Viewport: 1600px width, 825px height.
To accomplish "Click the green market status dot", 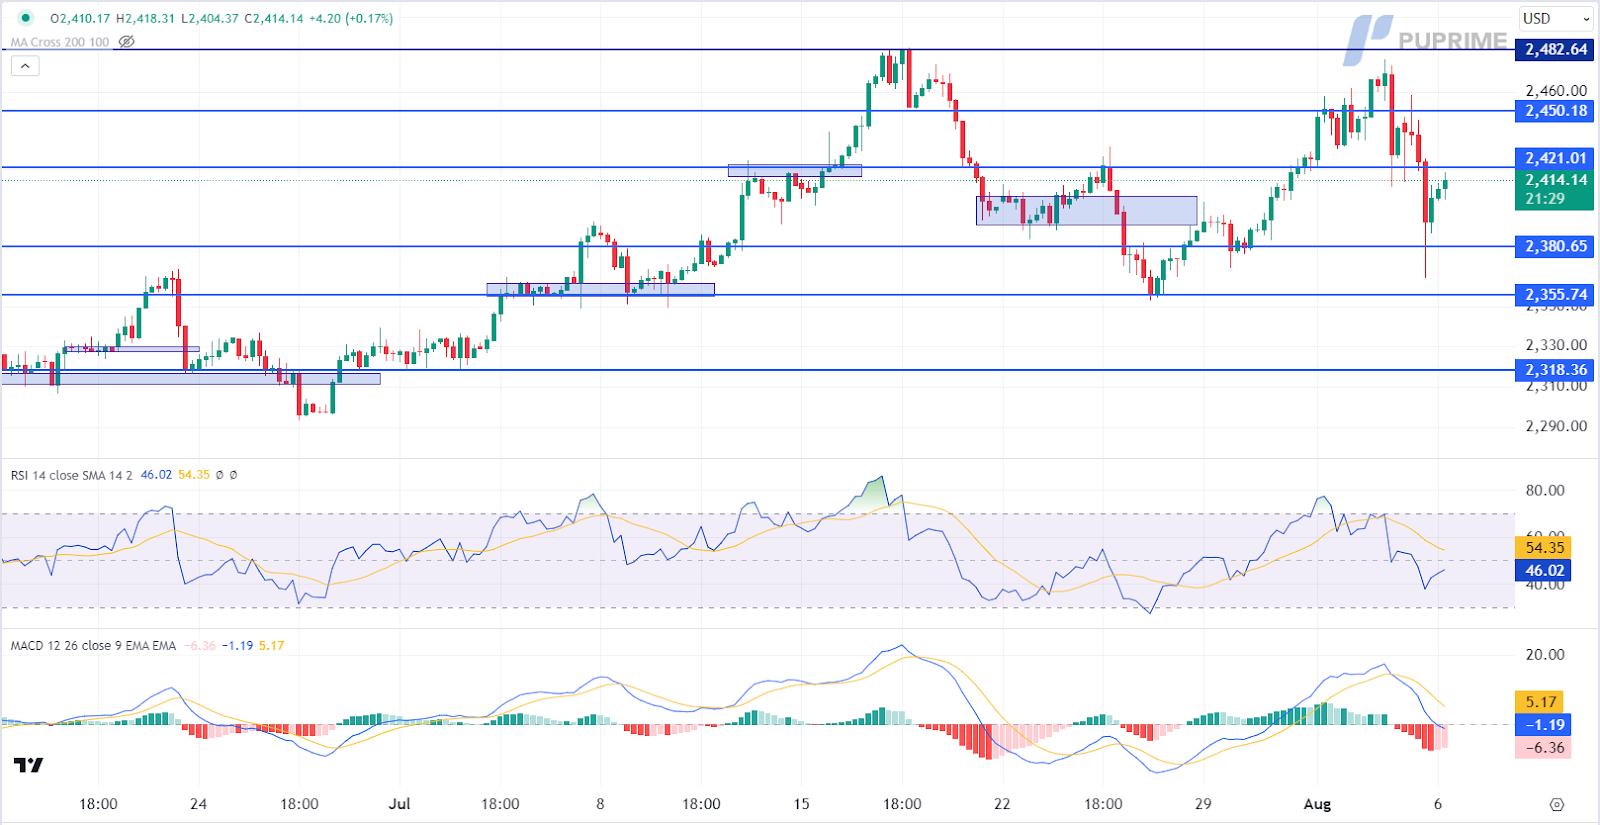I will click(25, 18).
